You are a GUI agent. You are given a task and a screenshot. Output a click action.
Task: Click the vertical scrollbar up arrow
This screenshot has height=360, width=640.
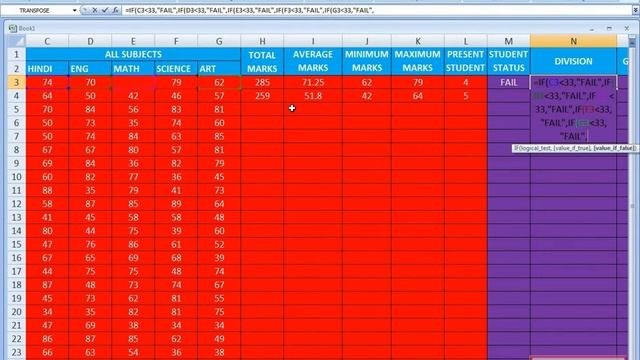click(632, 42)
